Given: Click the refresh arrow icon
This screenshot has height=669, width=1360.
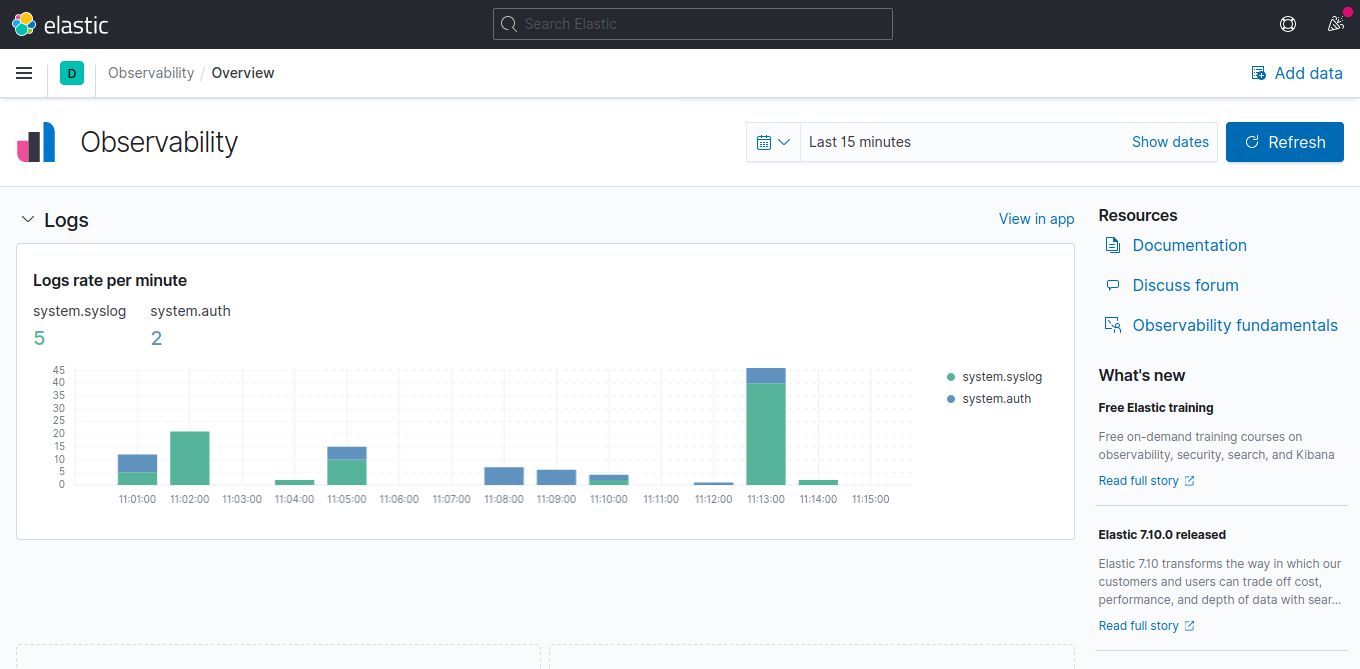Looking at the screenshot, I should click(x=1251, y=142).
